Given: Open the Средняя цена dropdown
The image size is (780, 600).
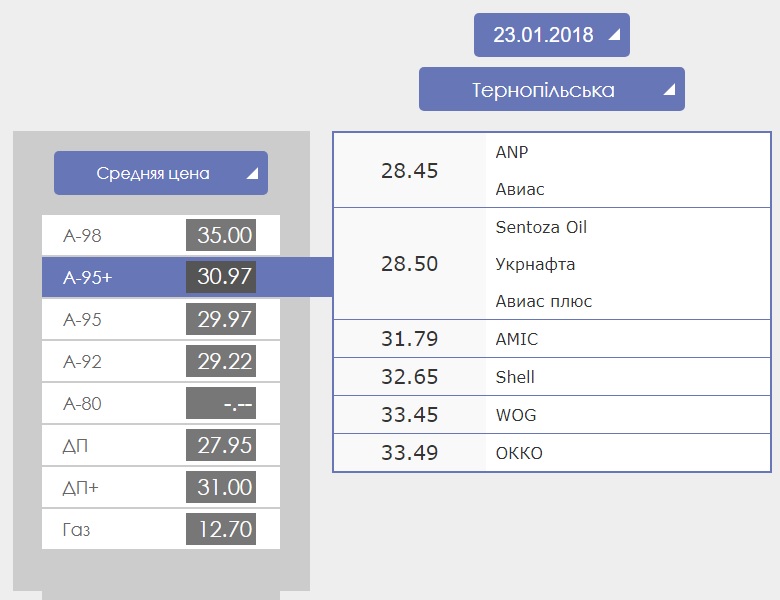Looking at the screenshot, I should (x=161, y=173).
